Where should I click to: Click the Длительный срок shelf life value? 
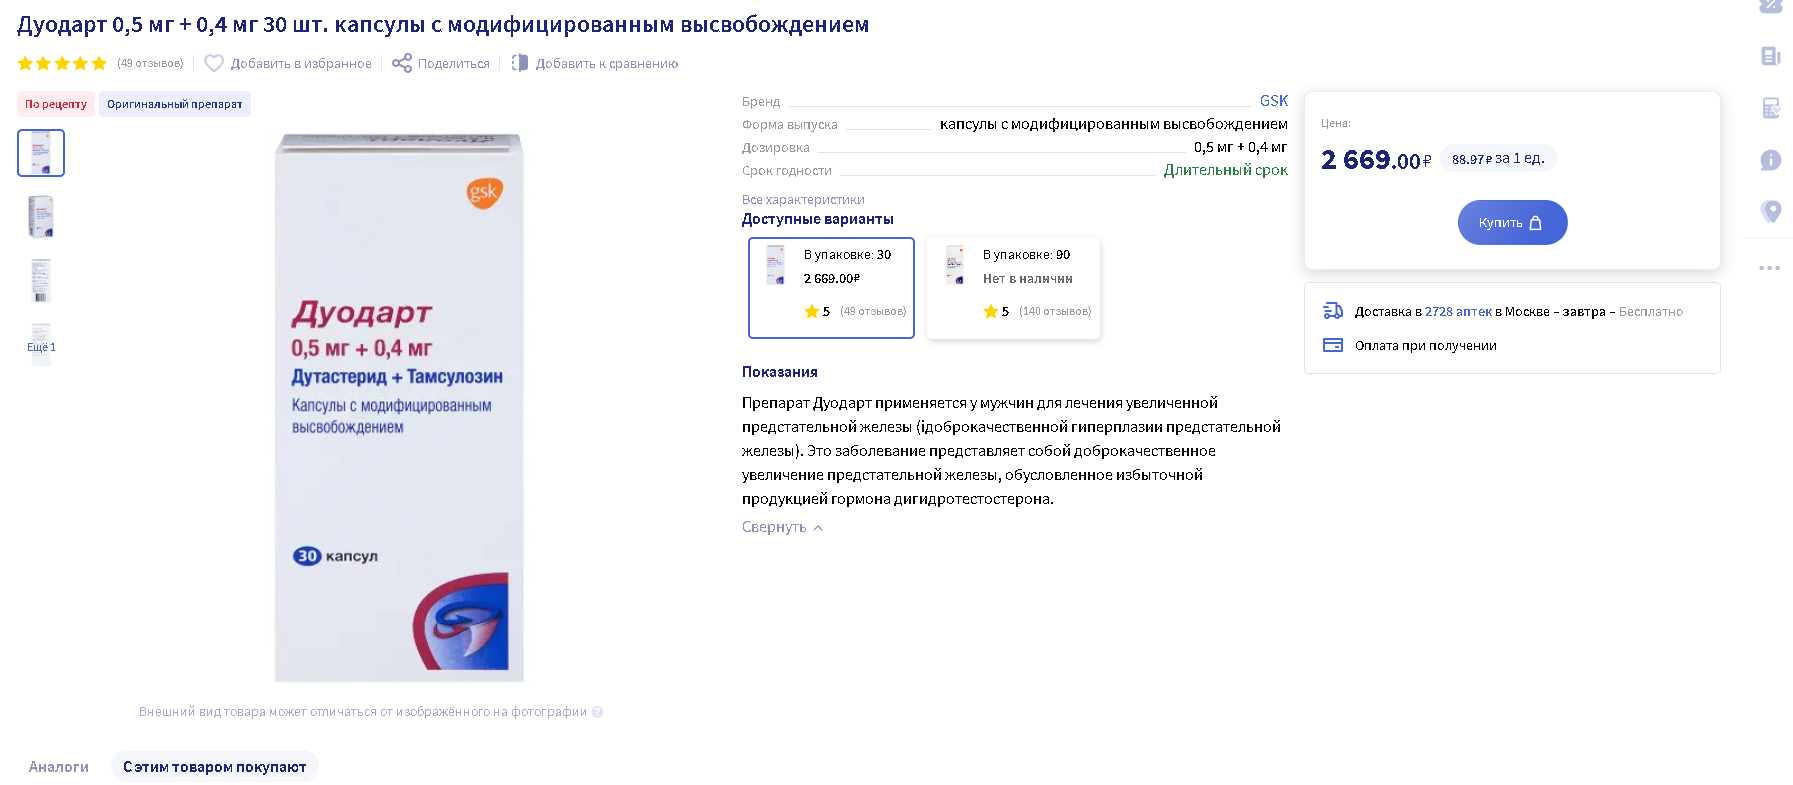tap(1225, 170)
